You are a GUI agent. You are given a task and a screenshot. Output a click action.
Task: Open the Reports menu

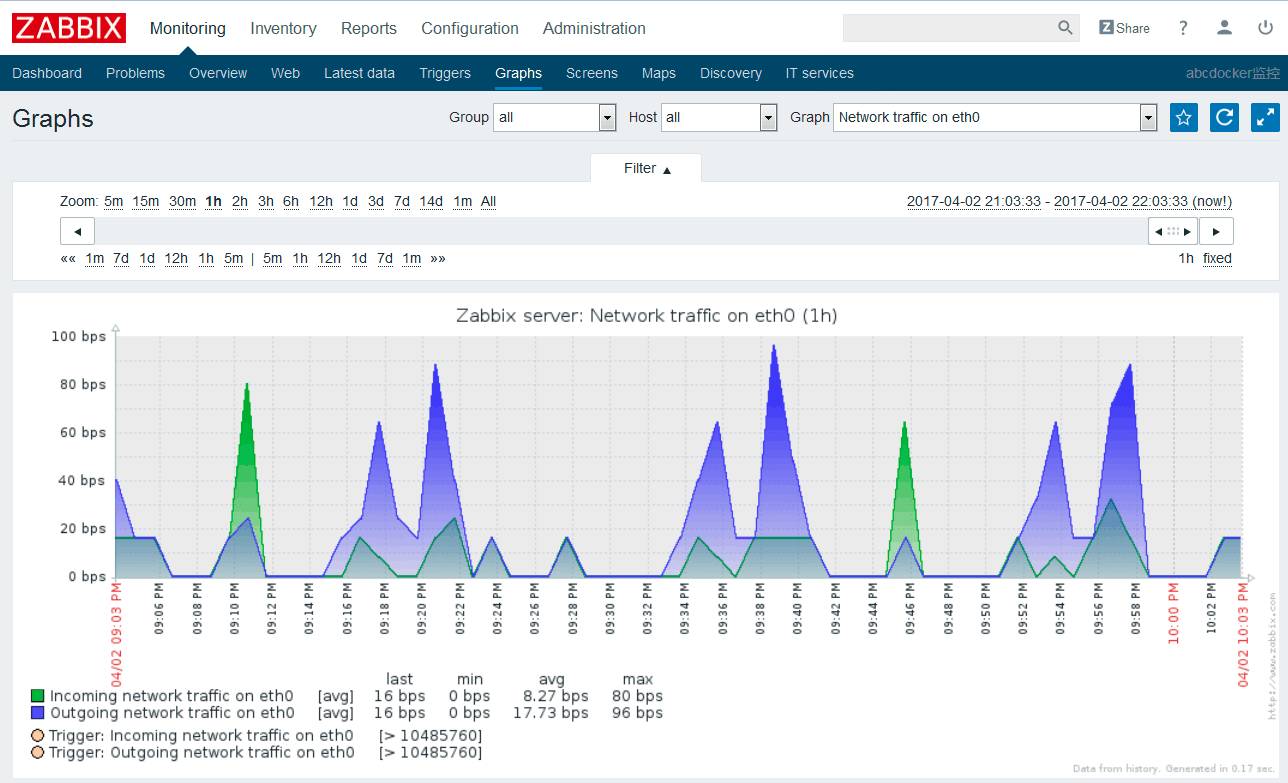[x=369, y=28]
